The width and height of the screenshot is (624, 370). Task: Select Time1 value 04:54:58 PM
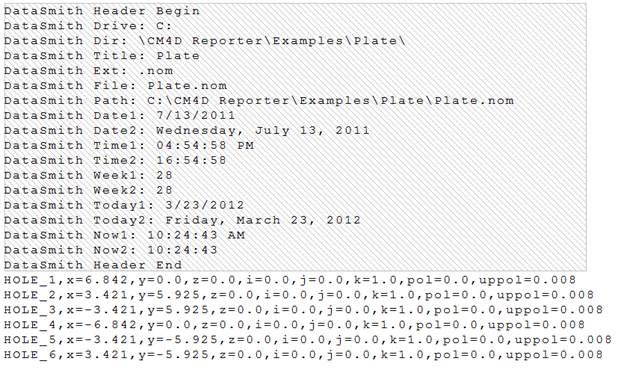(205, 146)
